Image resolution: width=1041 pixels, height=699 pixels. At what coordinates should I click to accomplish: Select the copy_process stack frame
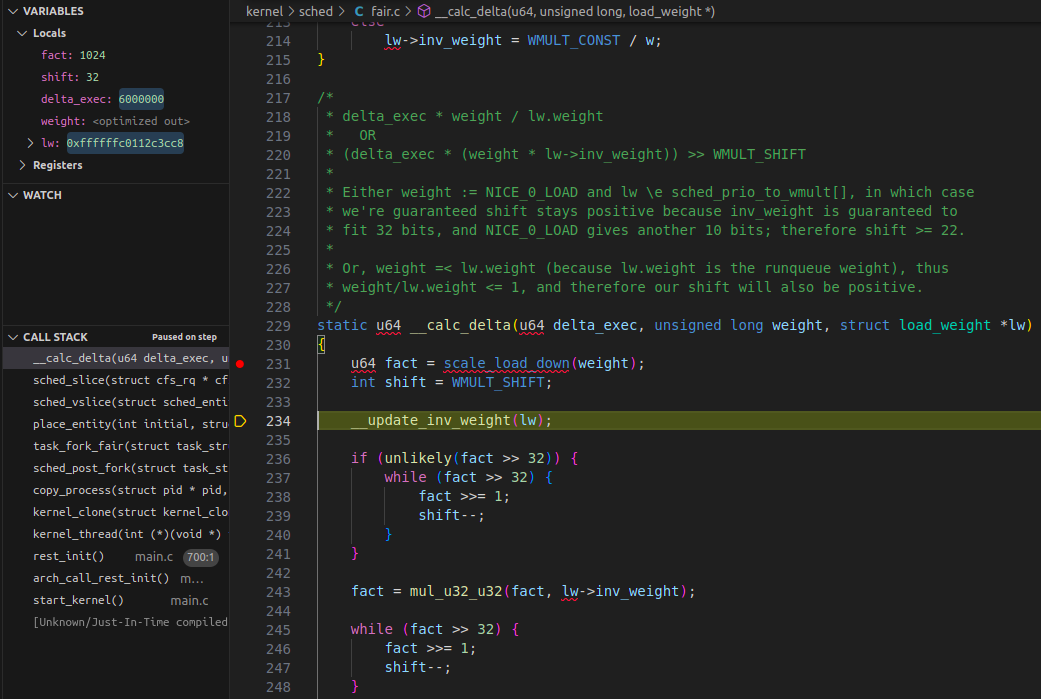116,490
